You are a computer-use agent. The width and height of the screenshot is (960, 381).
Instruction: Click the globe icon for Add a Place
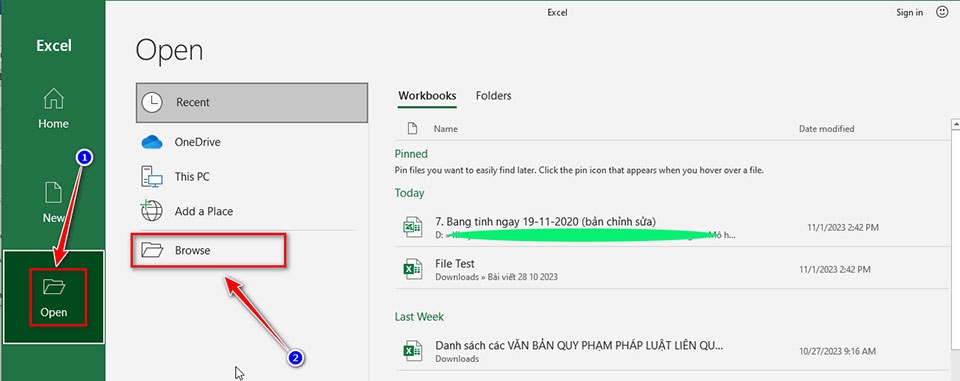tap(151, 211)
